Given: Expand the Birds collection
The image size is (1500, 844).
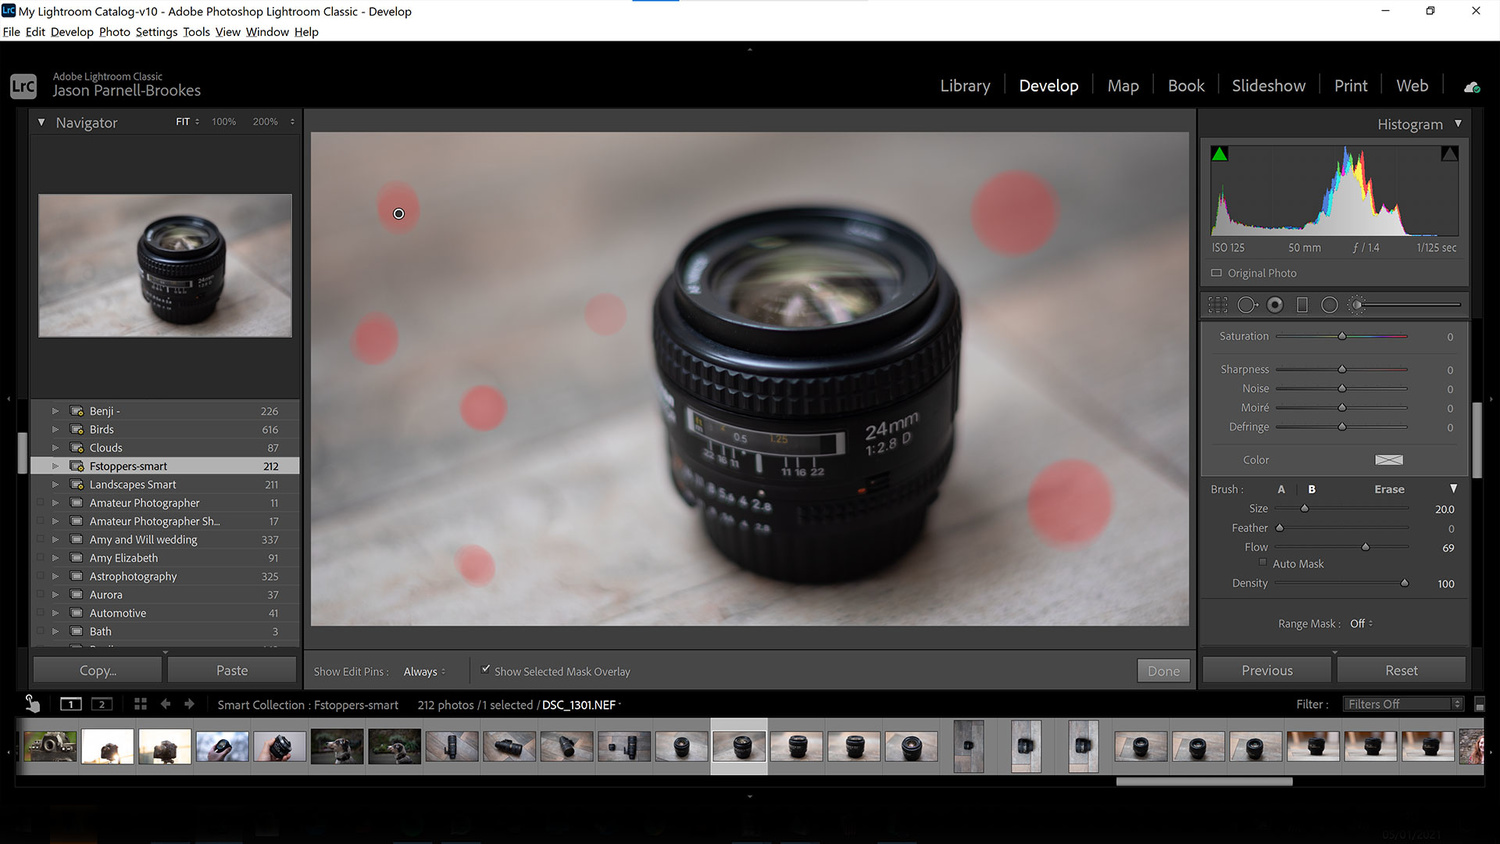Looking at the screenshot, I should [x=54, y=429].
